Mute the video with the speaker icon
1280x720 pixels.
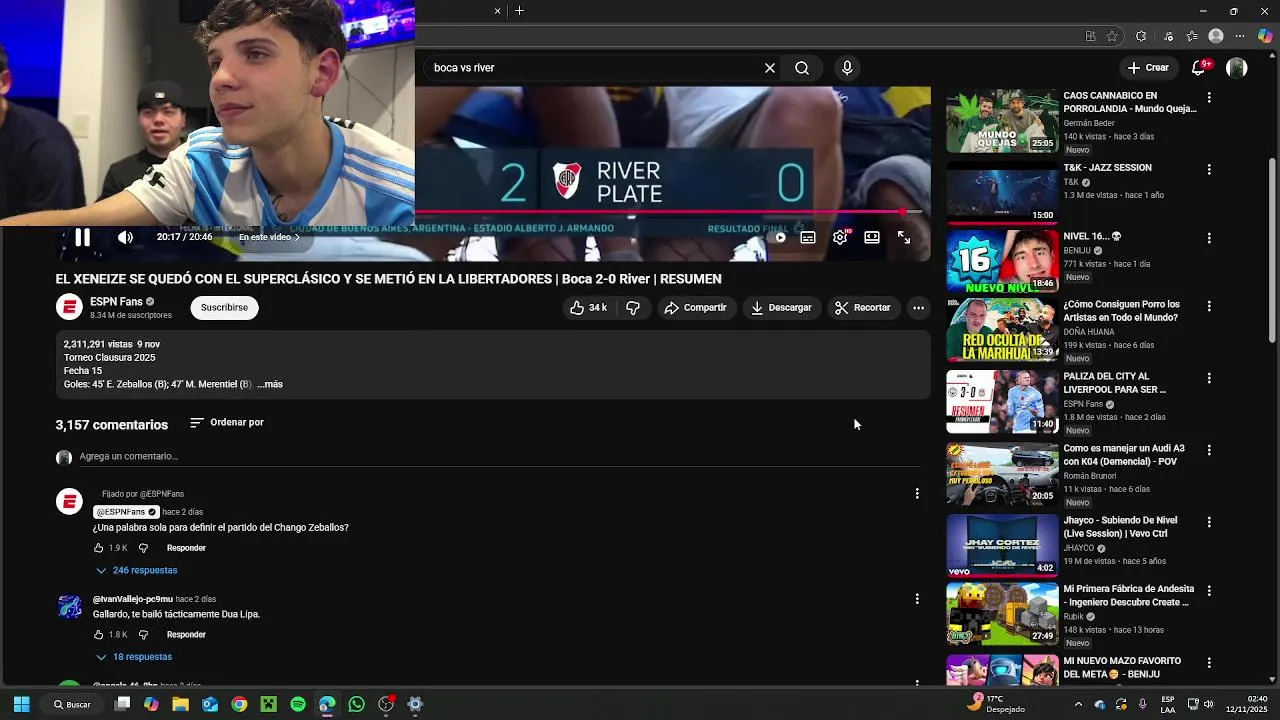click(x=125, y=237)
